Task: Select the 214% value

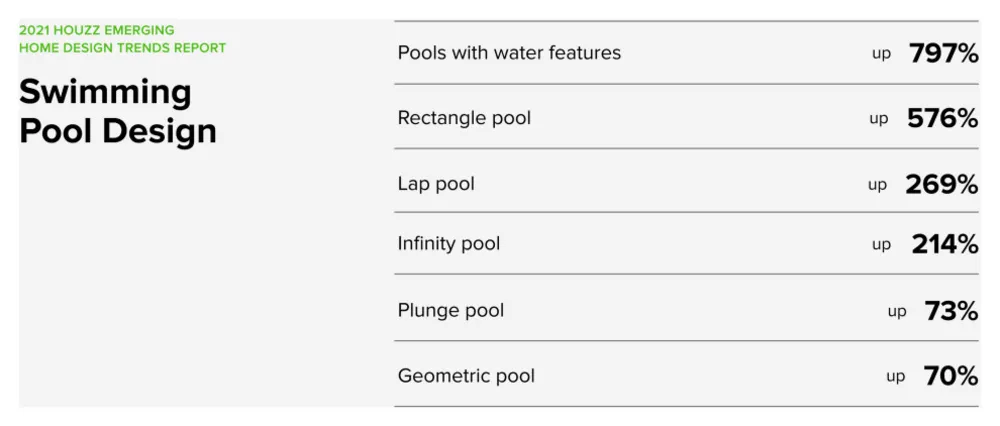Action: coord(944,244)
